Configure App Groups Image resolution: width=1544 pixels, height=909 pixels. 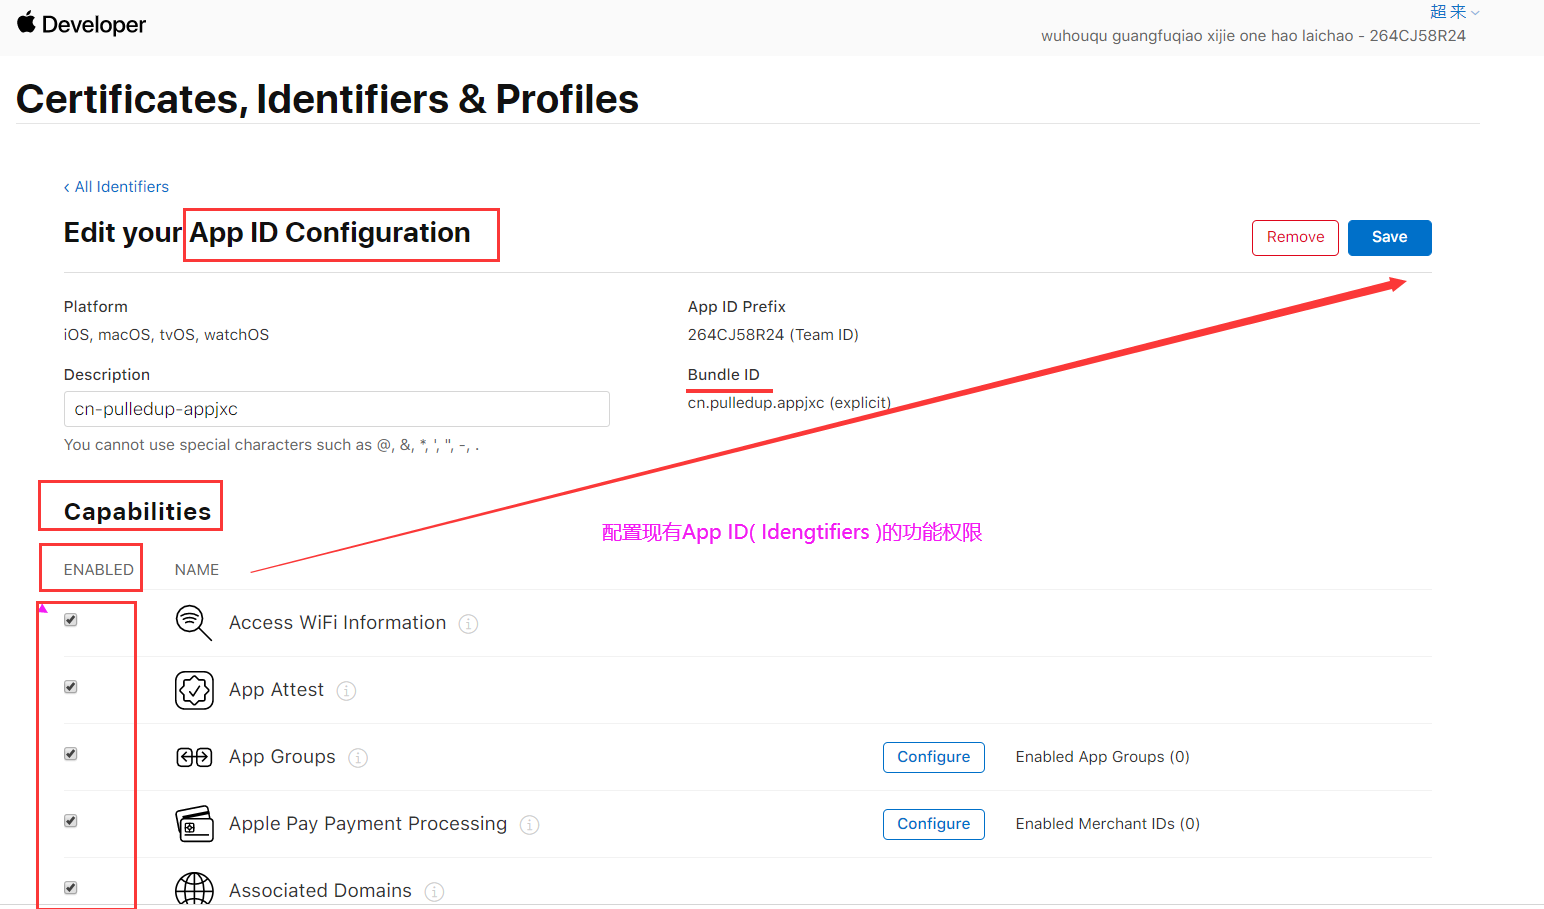point(933,757)
